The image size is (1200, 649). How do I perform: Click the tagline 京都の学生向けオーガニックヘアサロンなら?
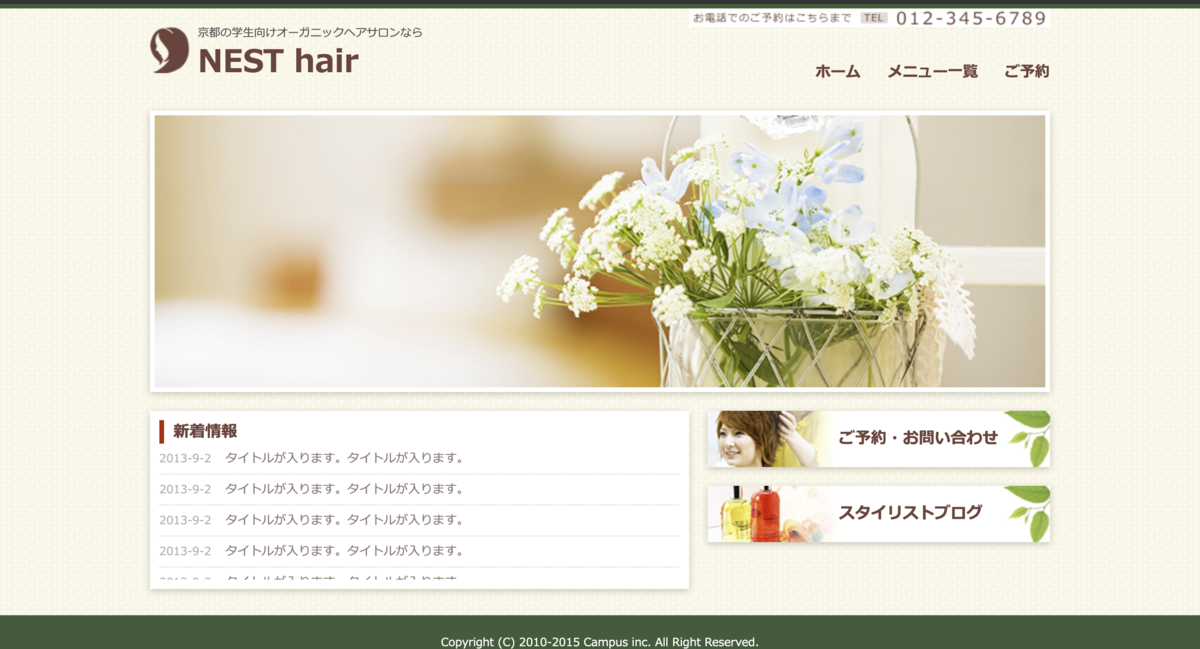coord(310,32)
